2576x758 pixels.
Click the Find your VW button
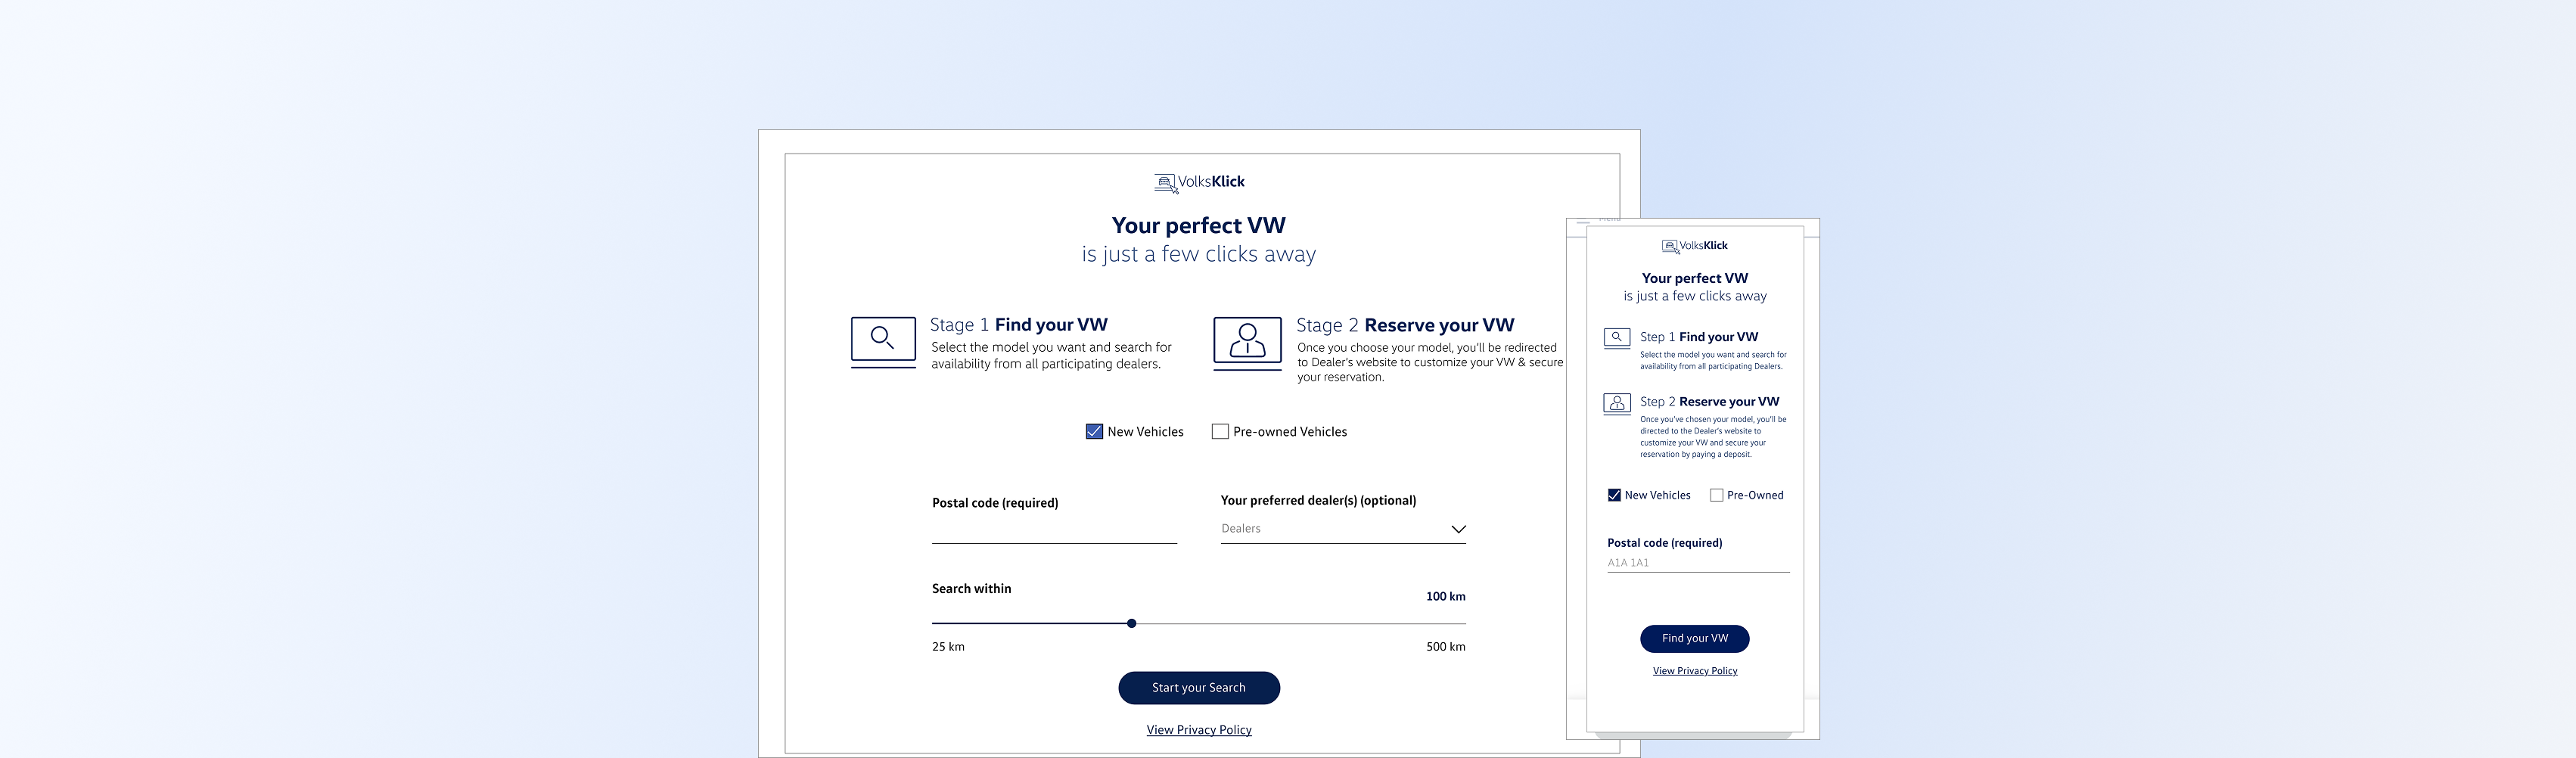pos(1695,639)
